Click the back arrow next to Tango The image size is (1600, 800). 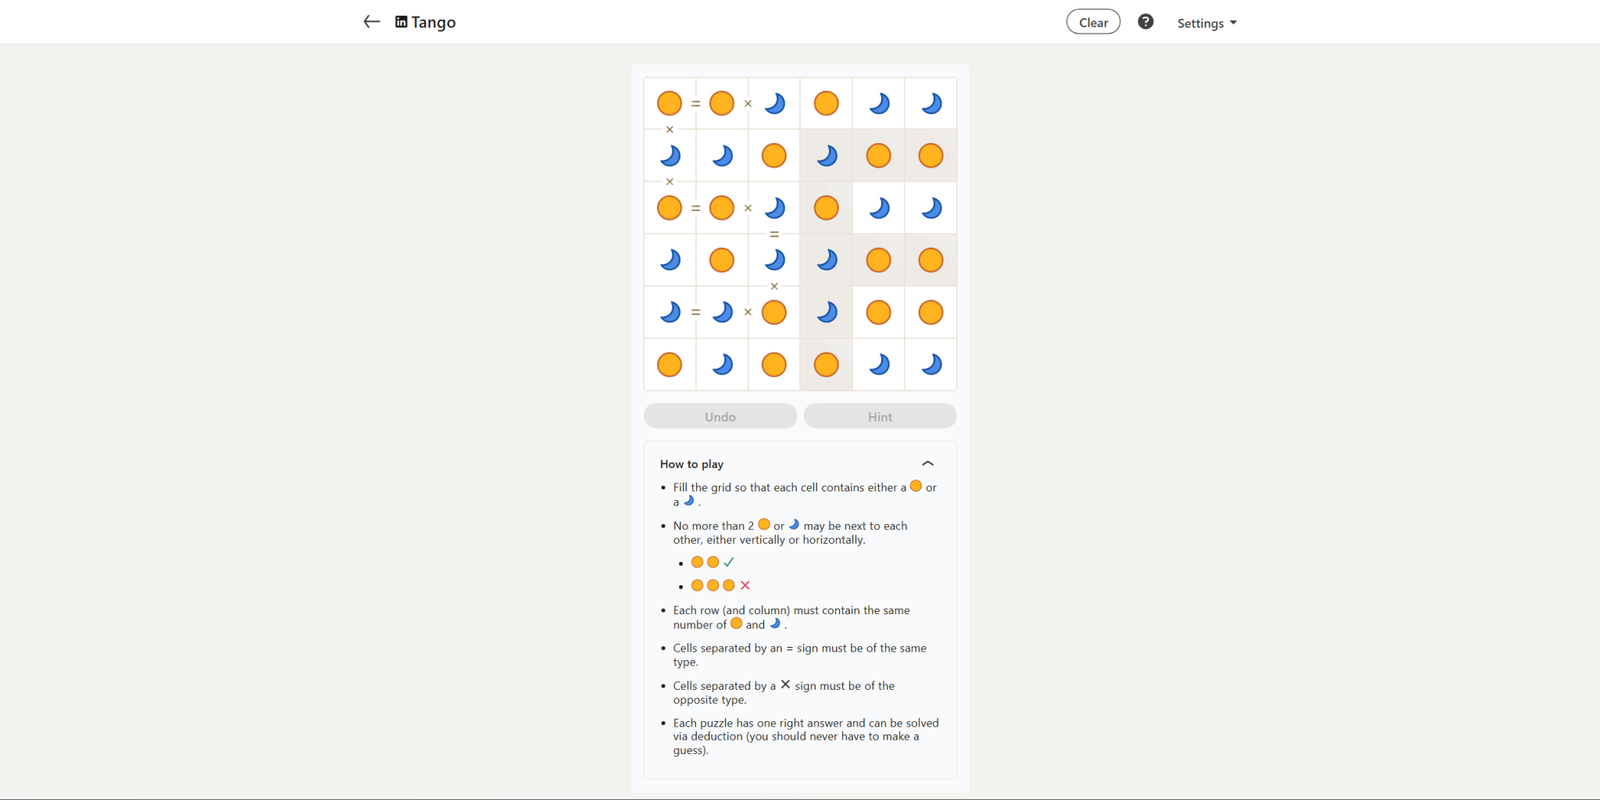[x=371, y=22]
